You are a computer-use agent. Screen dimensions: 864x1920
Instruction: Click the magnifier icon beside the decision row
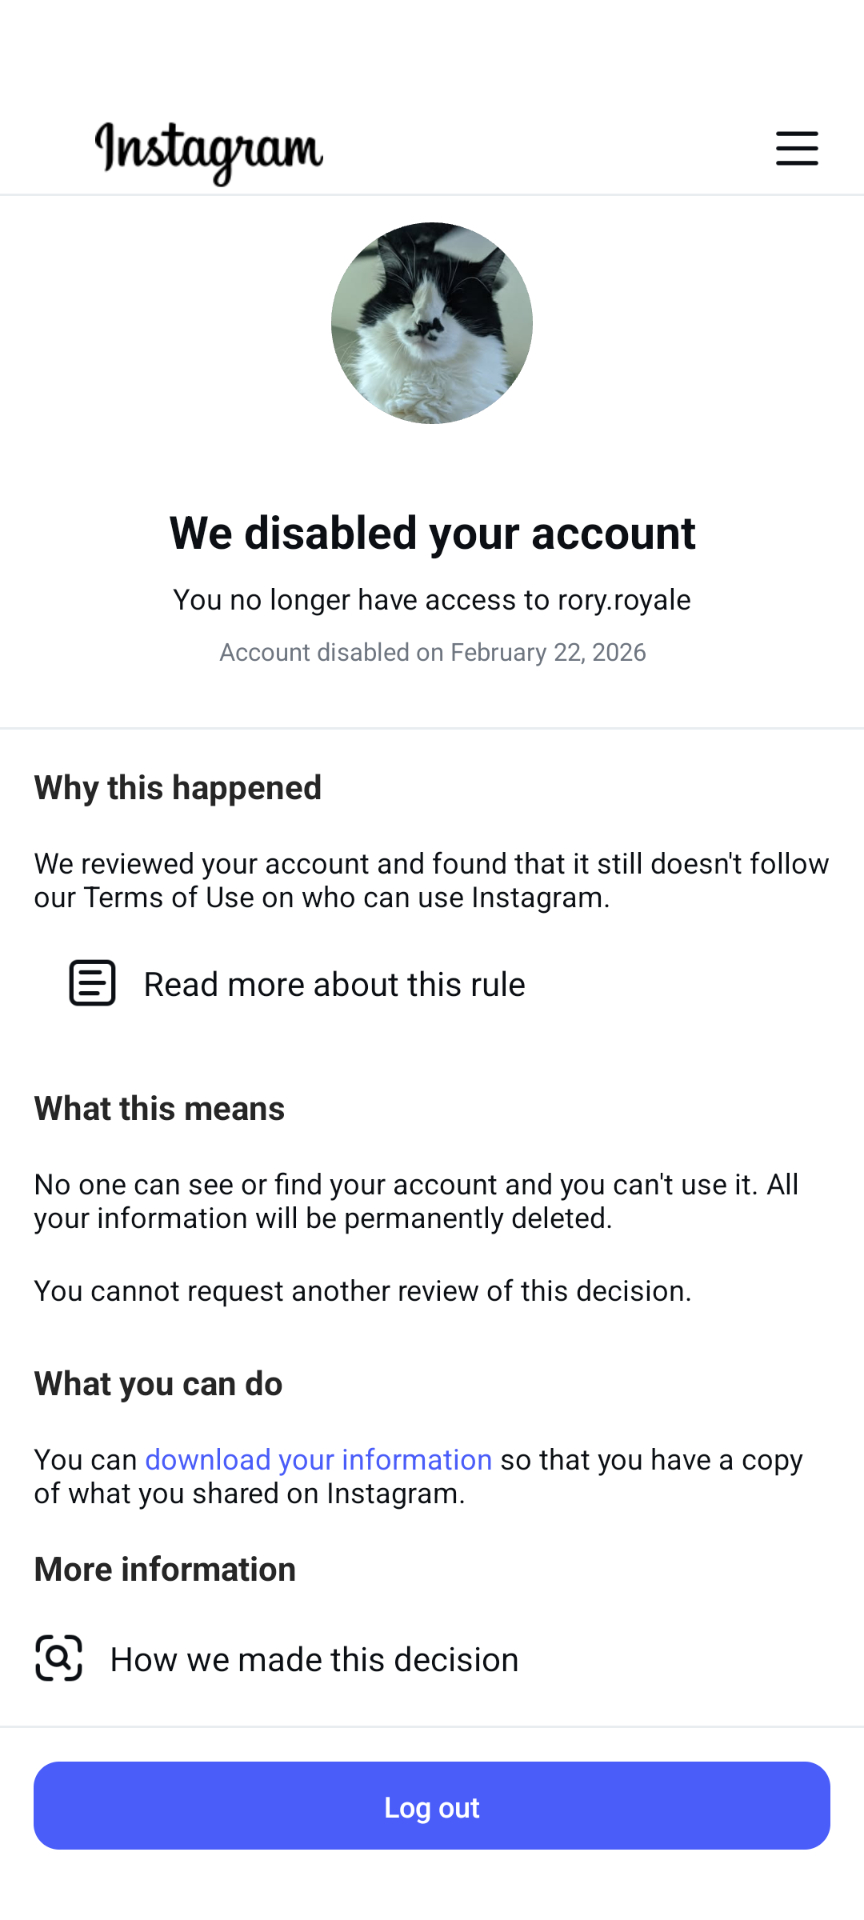click(x=59, y=1658)
